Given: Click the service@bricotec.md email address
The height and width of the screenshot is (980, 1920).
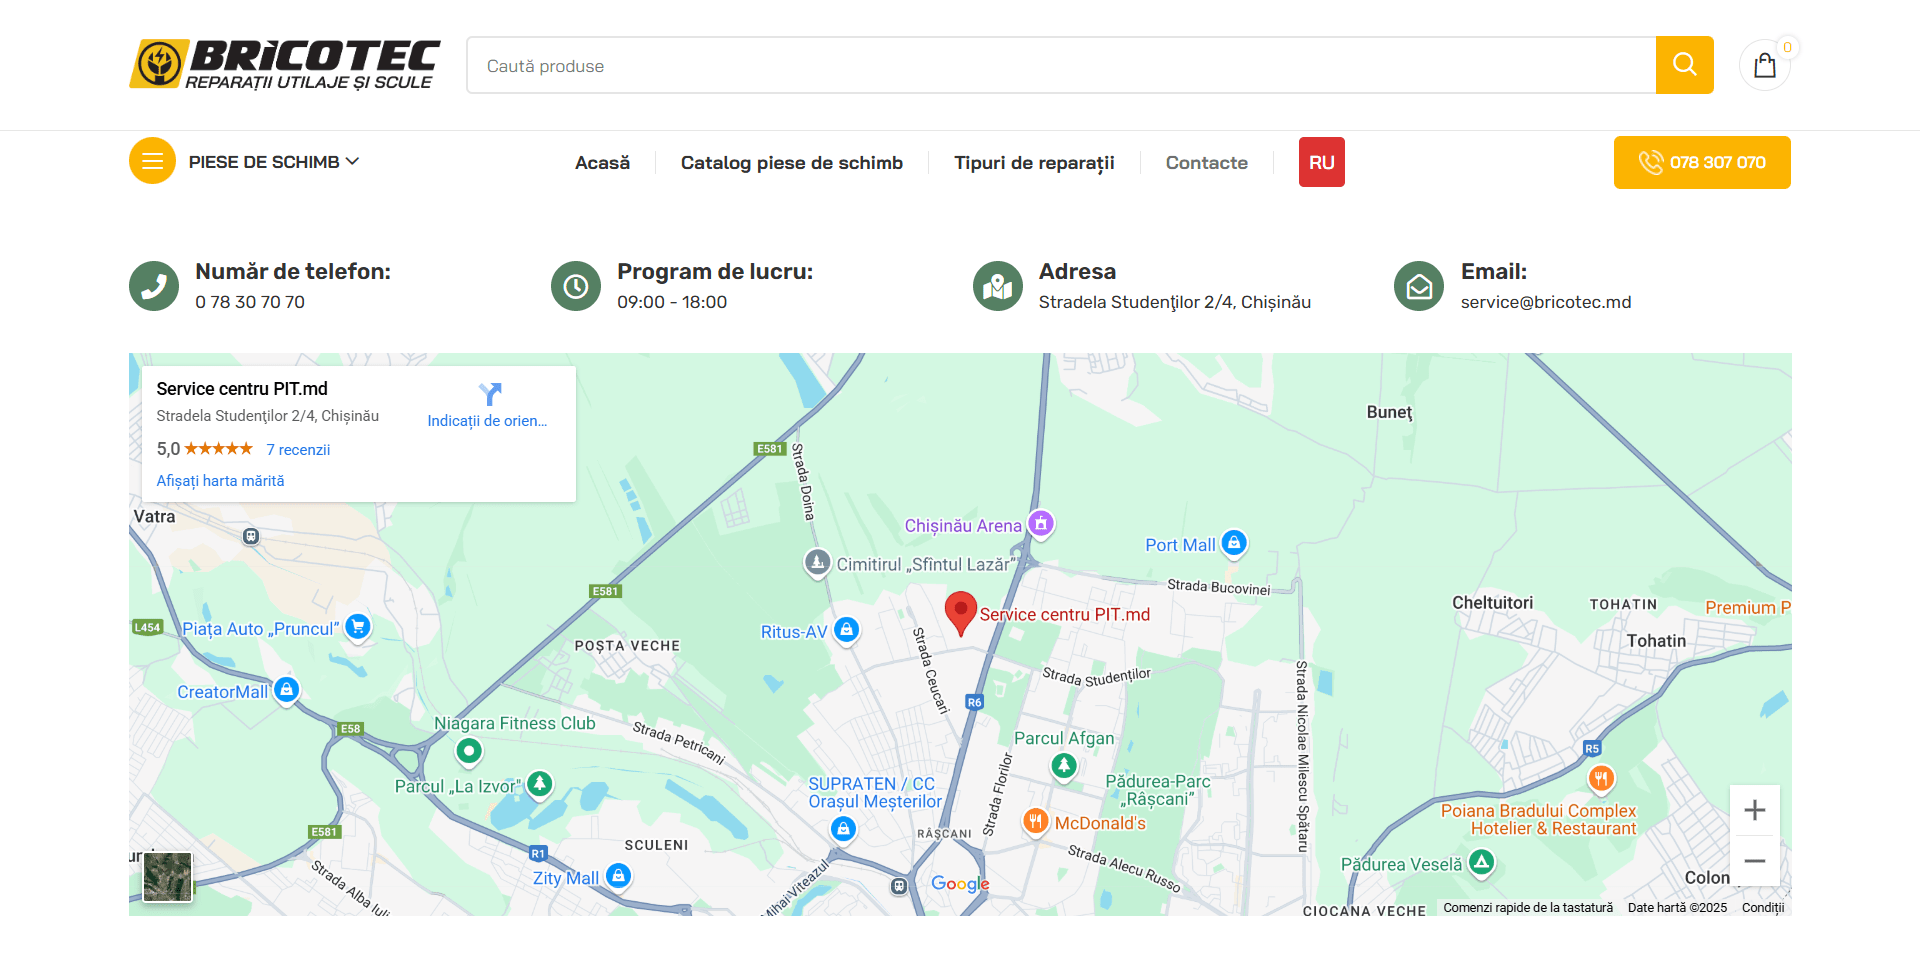Looking at the screenshot, I should [x=1546, y=302].
